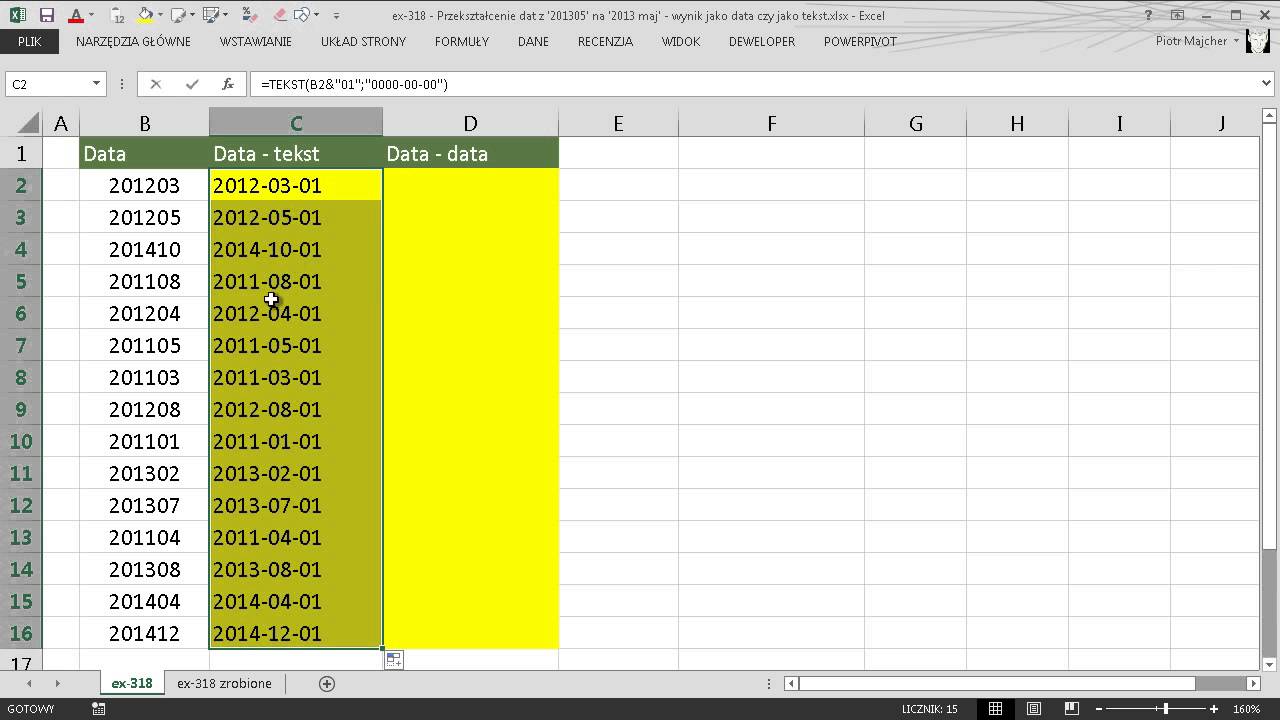Open the table pen tool dropdown arrow

[226, 16]
